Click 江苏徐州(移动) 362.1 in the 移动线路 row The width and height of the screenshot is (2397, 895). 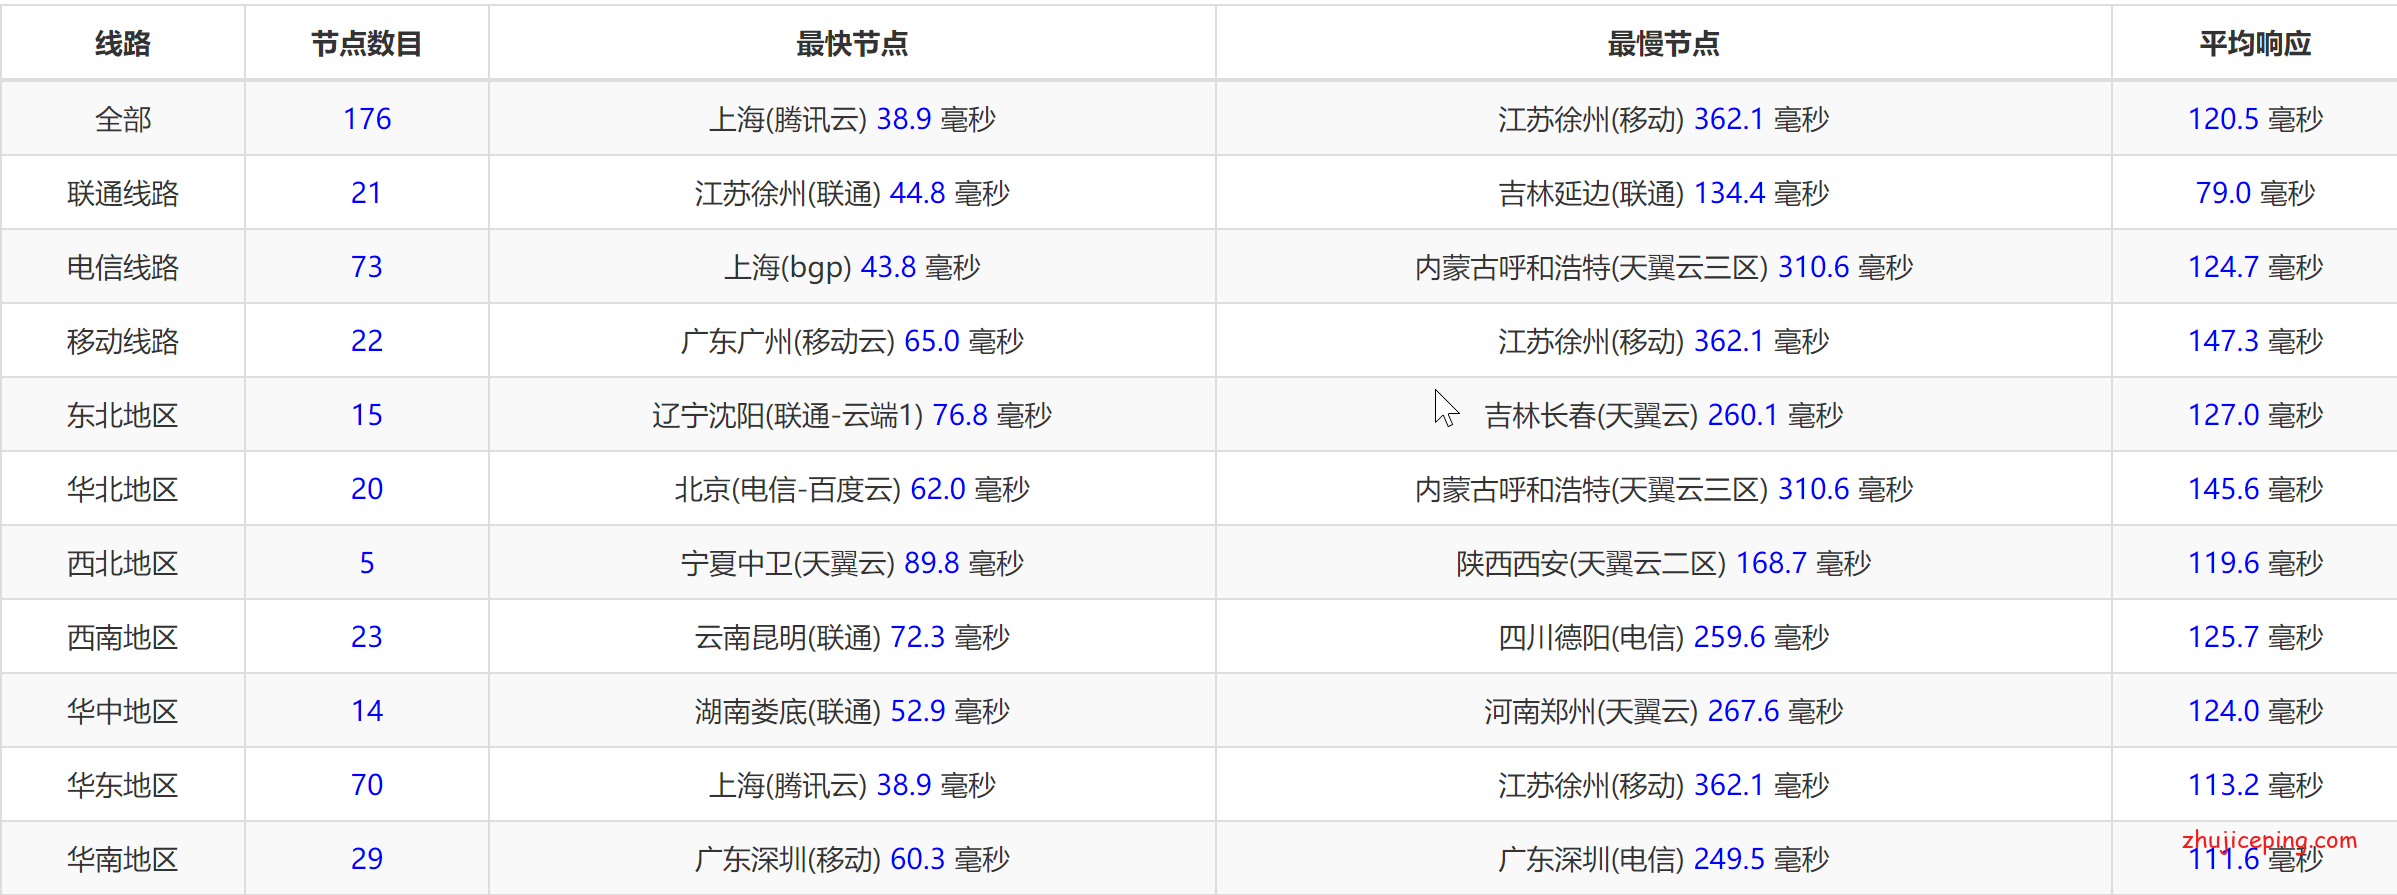click(1663, 341)
